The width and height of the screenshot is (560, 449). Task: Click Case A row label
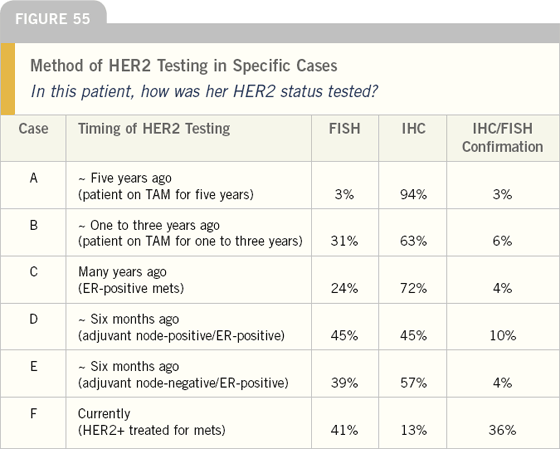[x=34, y=178]
